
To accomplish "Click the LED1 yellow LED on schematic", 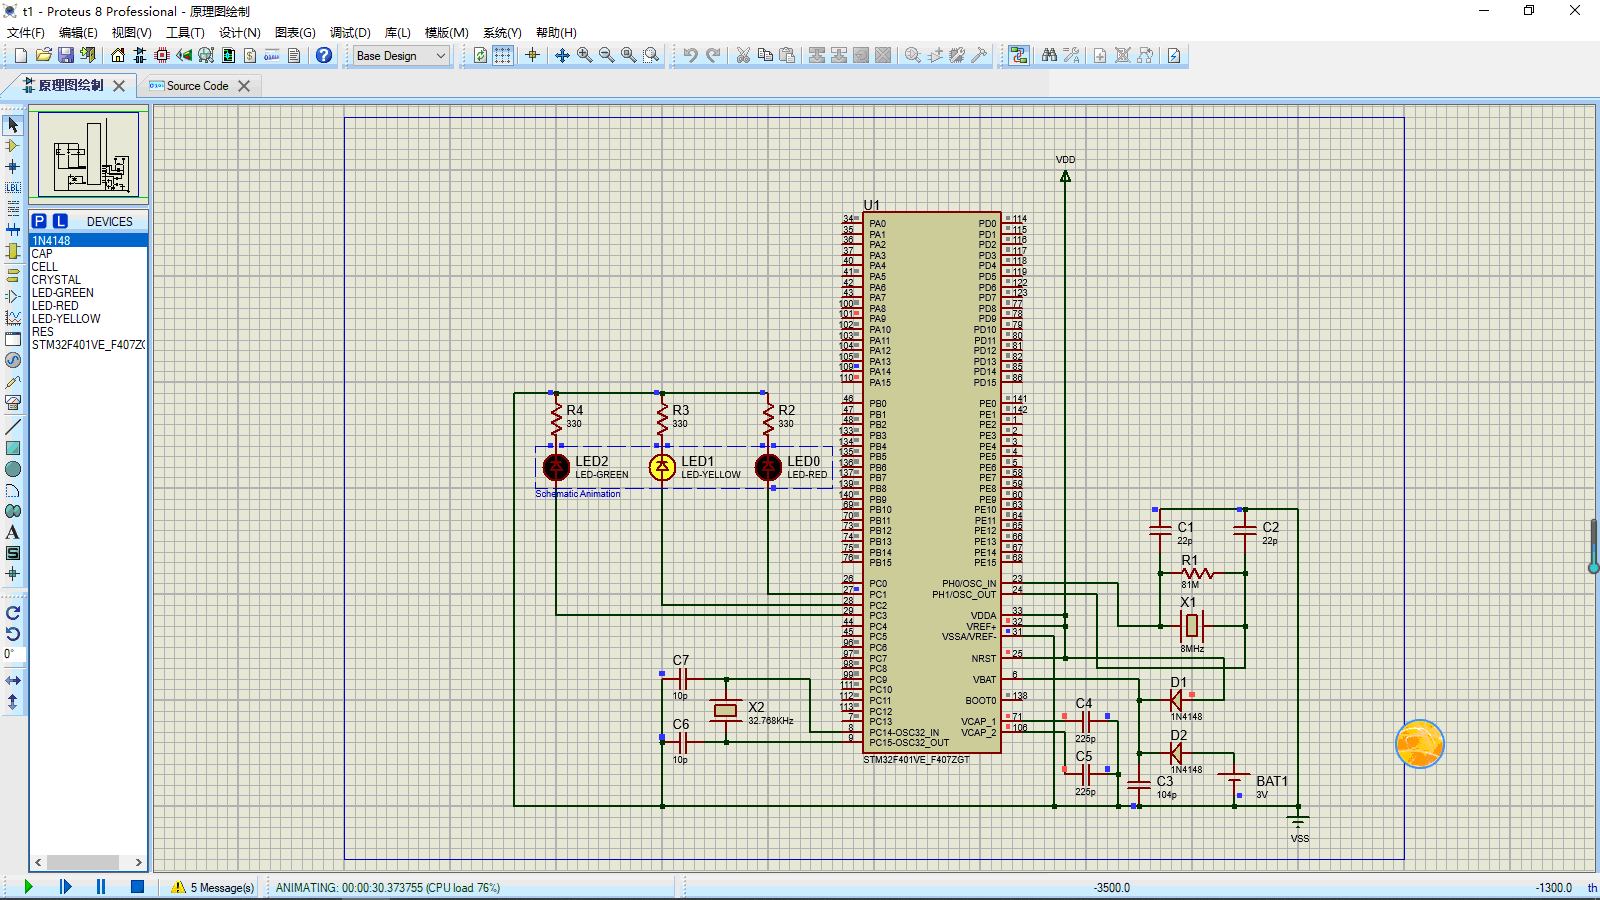I will tap(662, 467).
